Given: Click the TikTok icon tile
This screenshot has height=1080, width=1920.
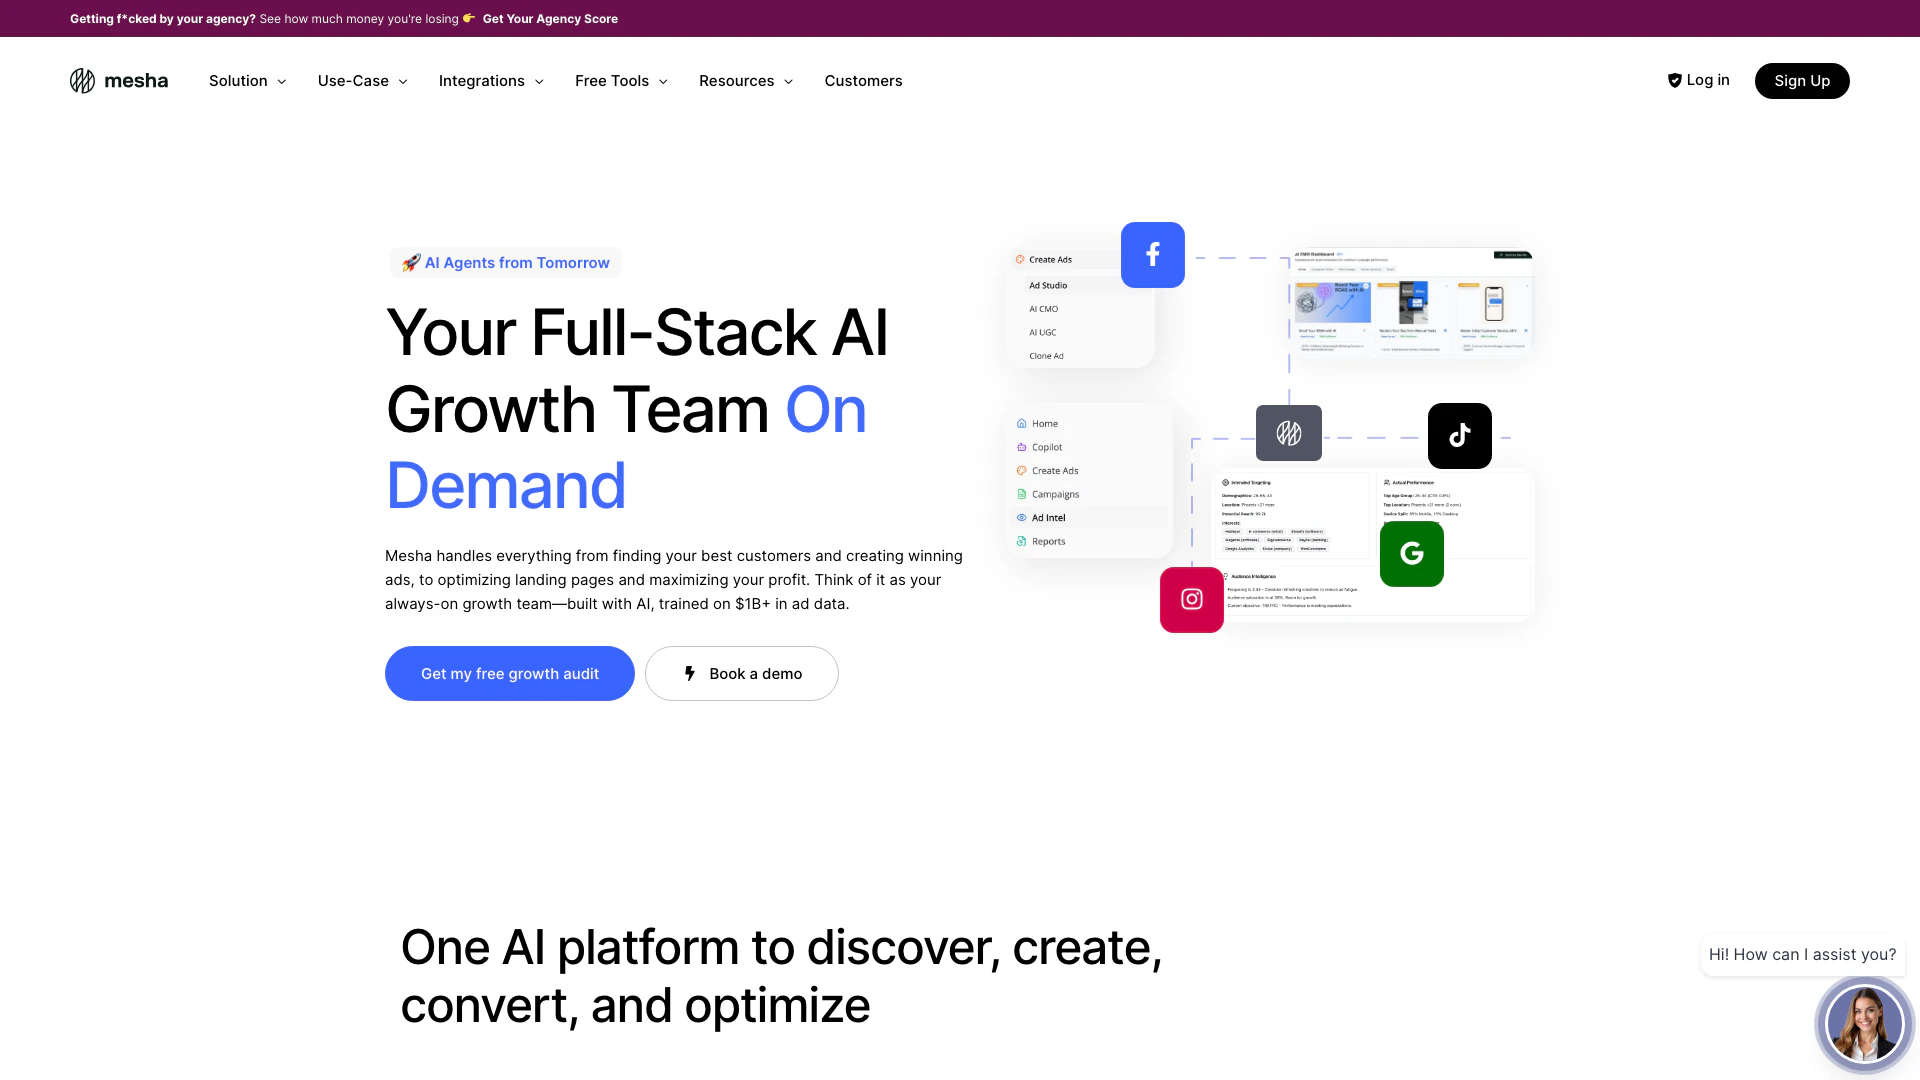Looking at the screenshot, I should [x=1459, y=436].
